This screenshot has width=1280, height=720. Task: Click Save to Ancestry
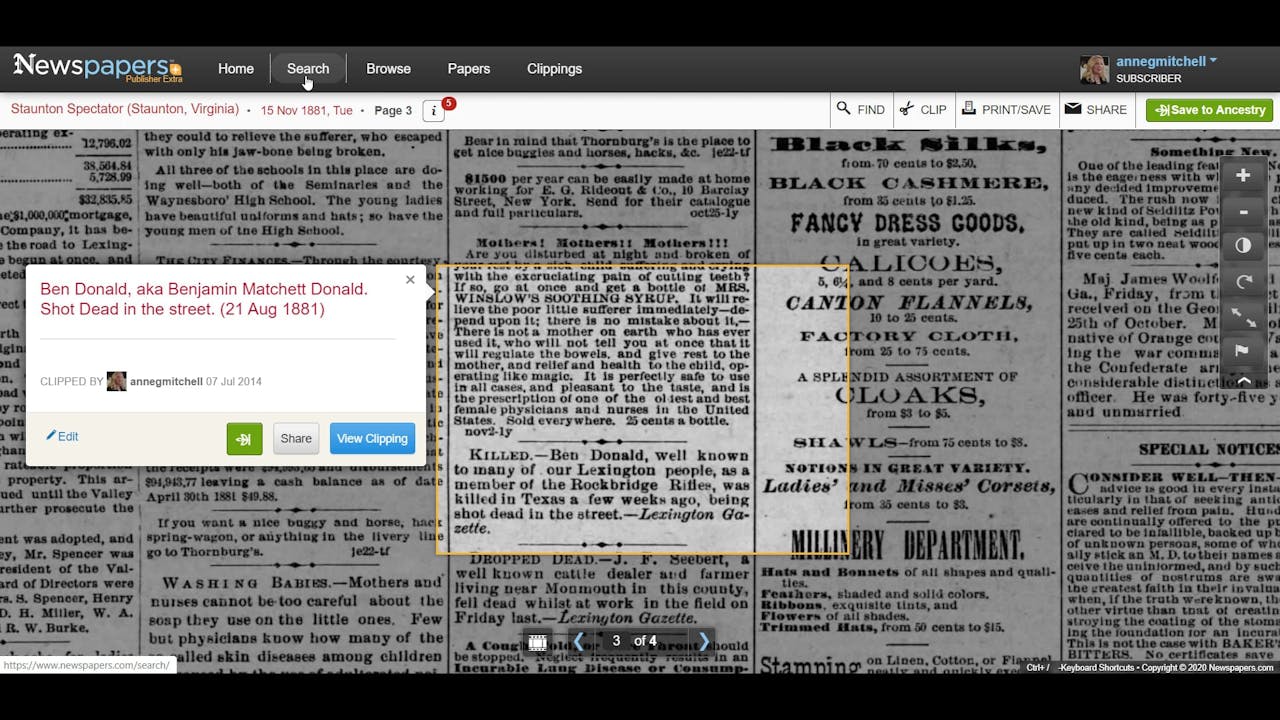point(1208,109)
